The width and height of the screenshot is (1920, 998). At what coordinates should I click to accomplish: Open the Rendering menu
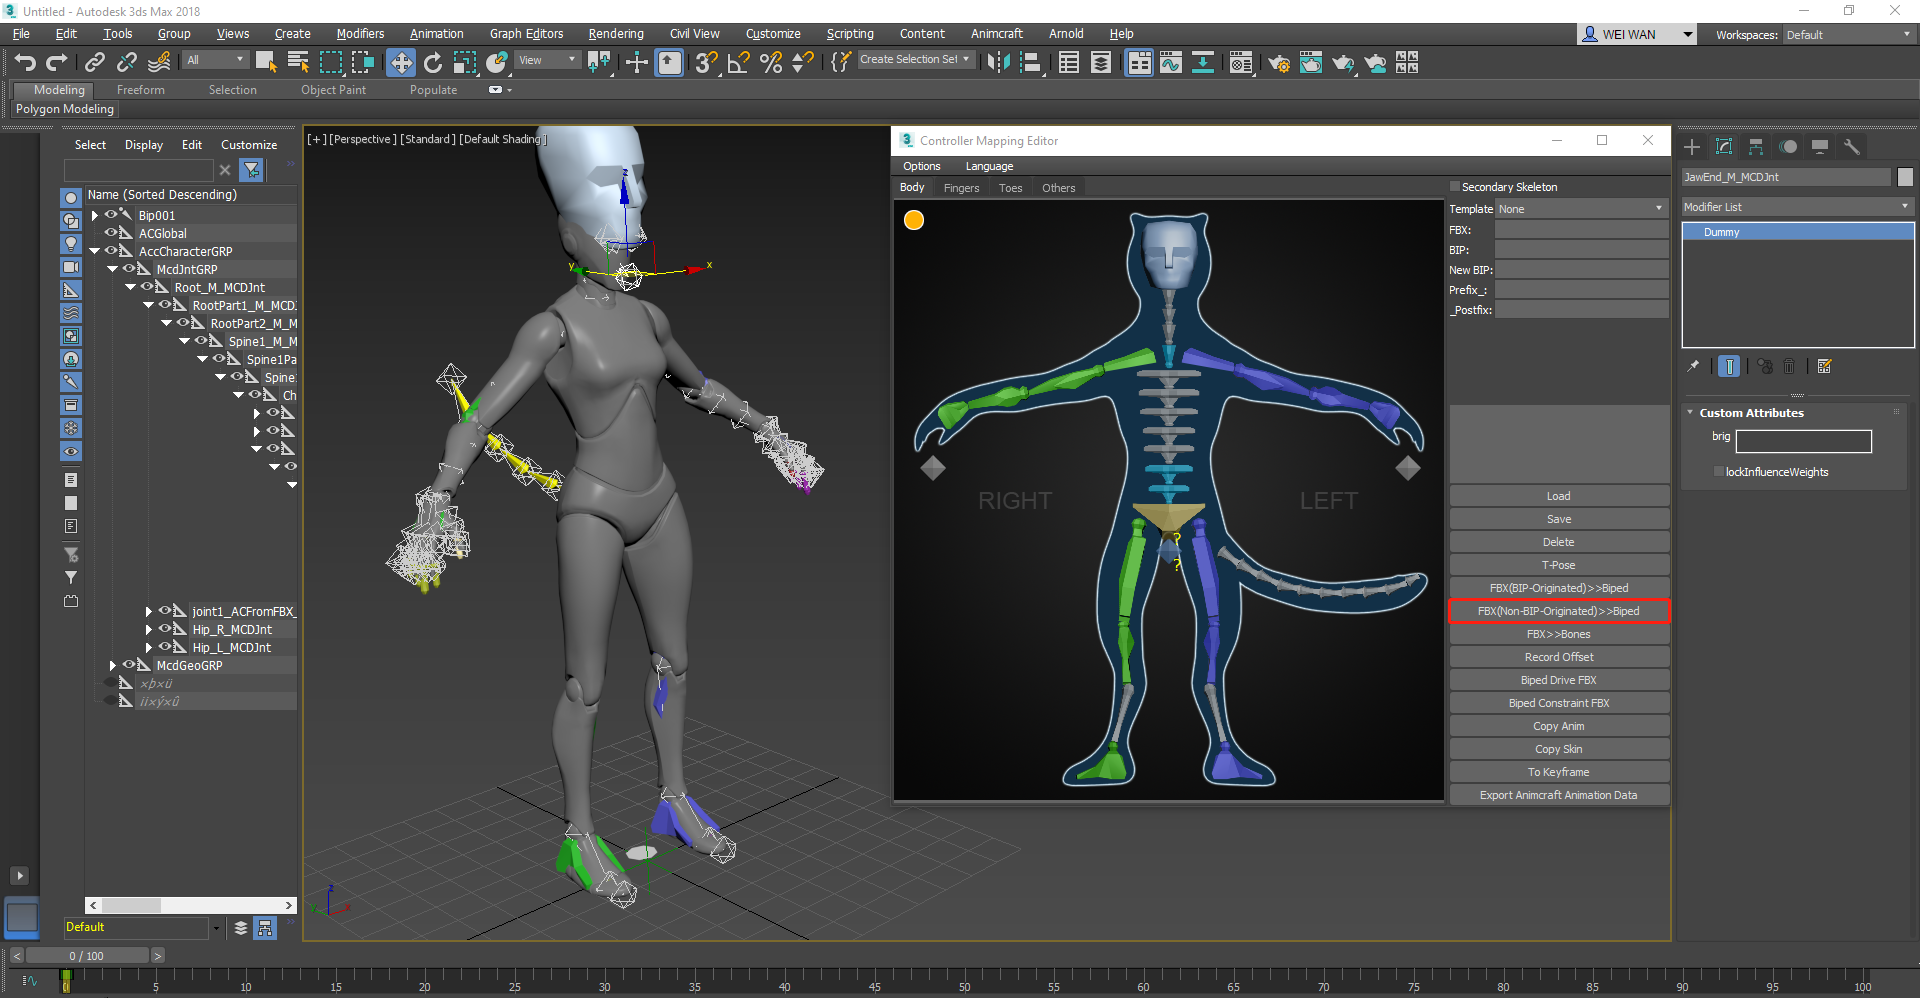616,34
